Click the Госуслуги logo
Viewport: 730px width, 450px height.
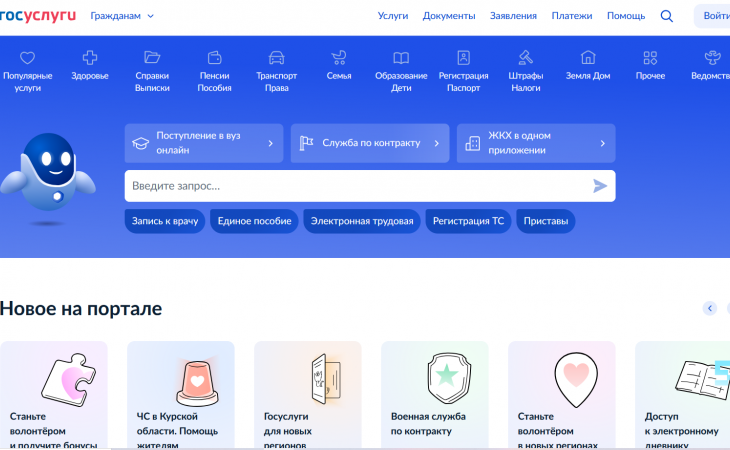tap(38, 15)
